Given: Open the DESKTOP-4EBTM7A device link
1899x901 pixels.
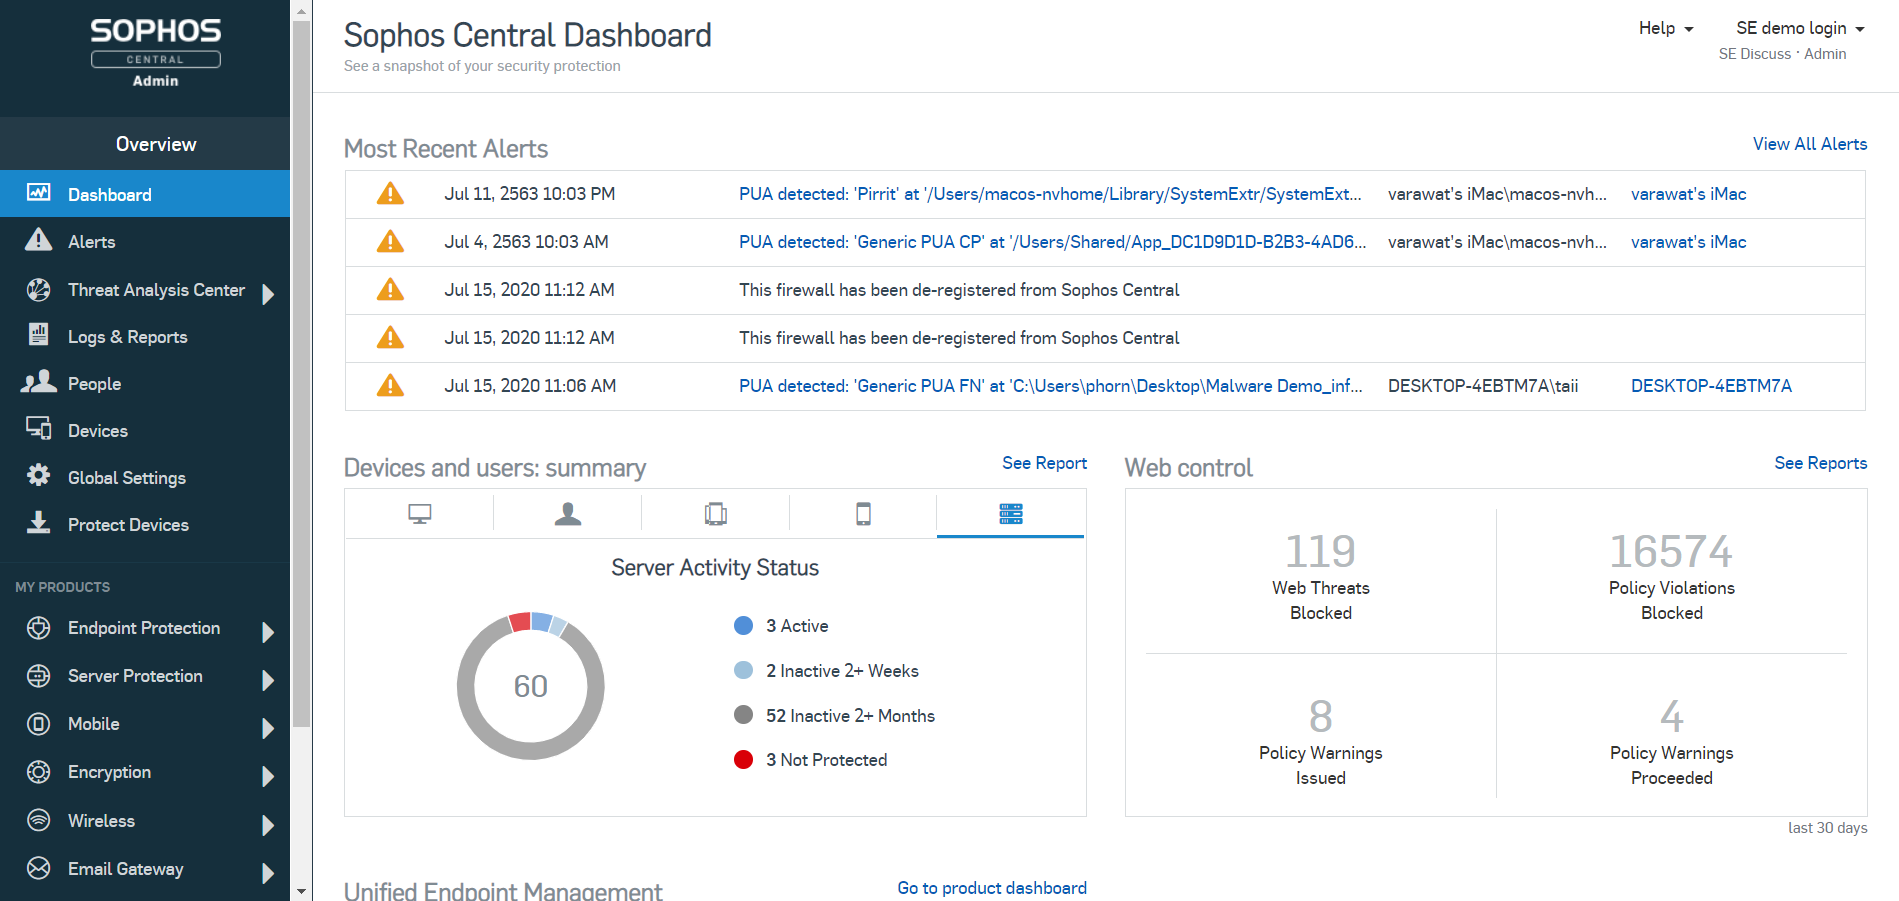Looking at the screenshot, I should (1710, 386).
